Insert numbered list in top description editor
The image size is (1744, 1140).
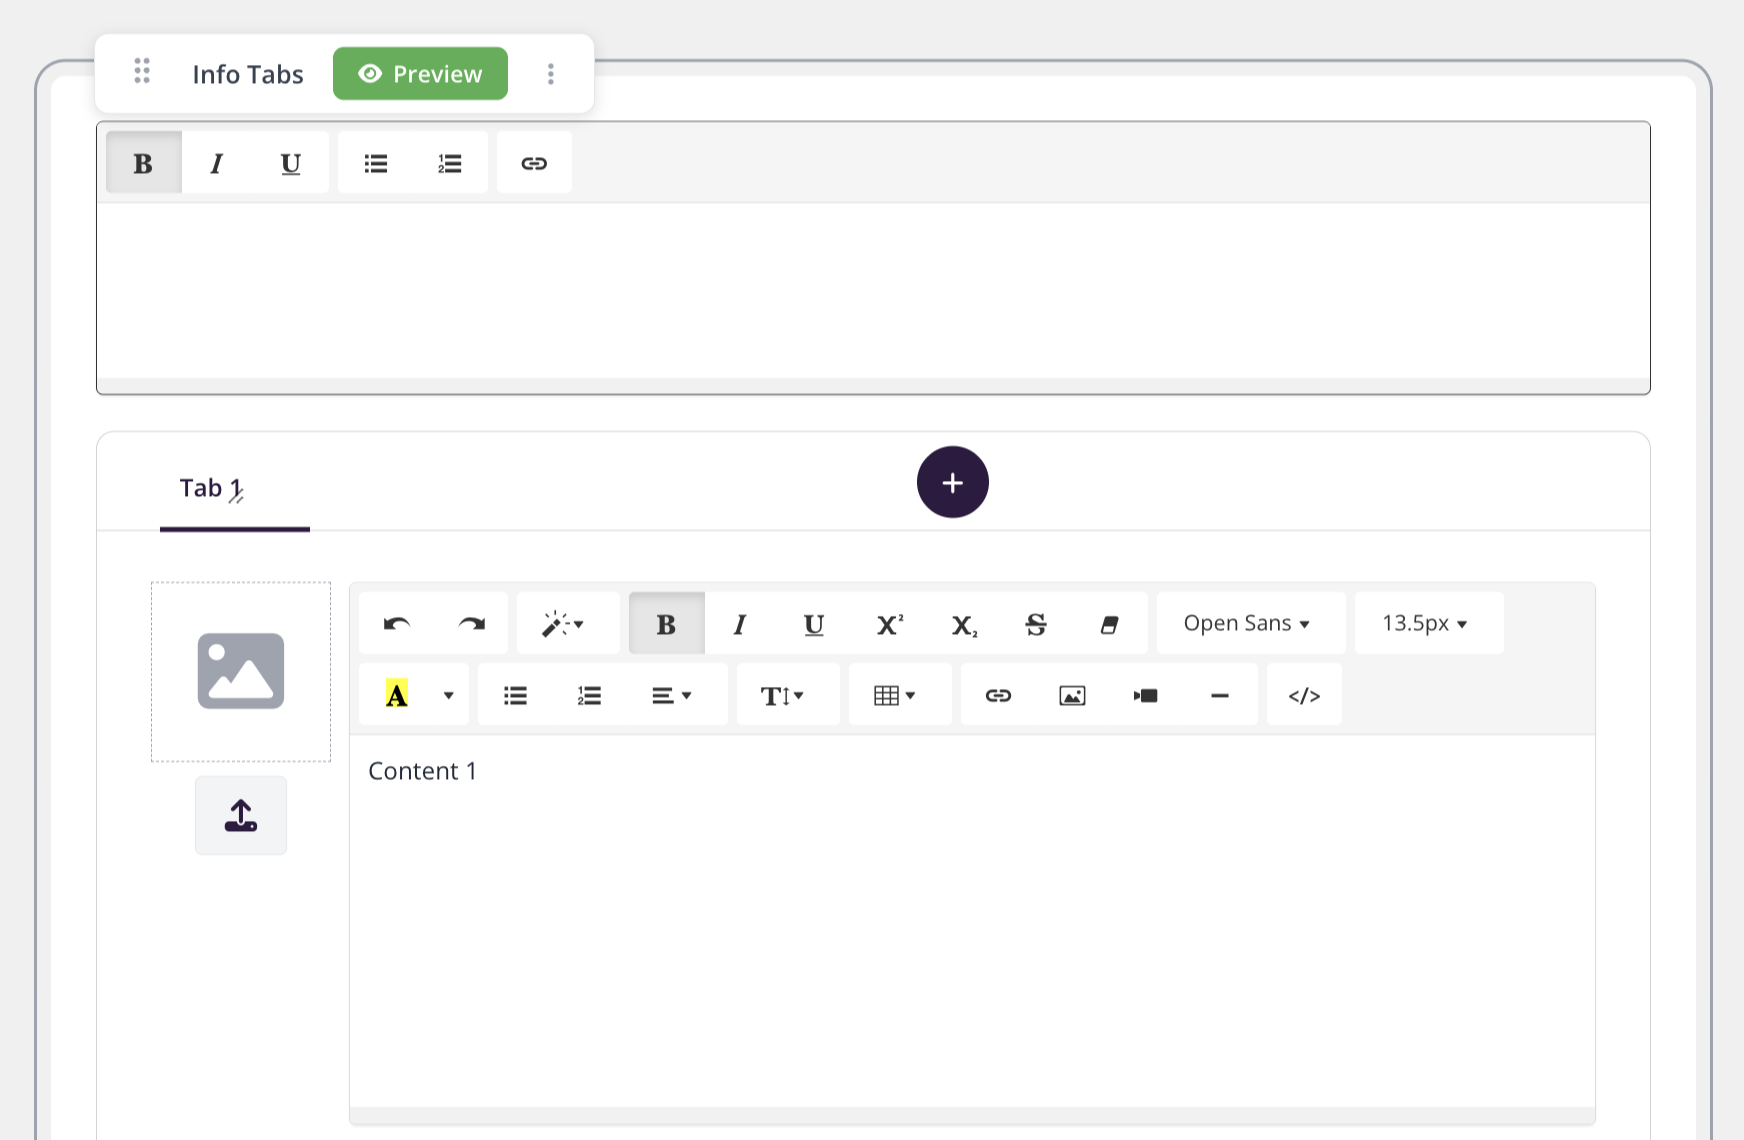click(x=450, y=163)
